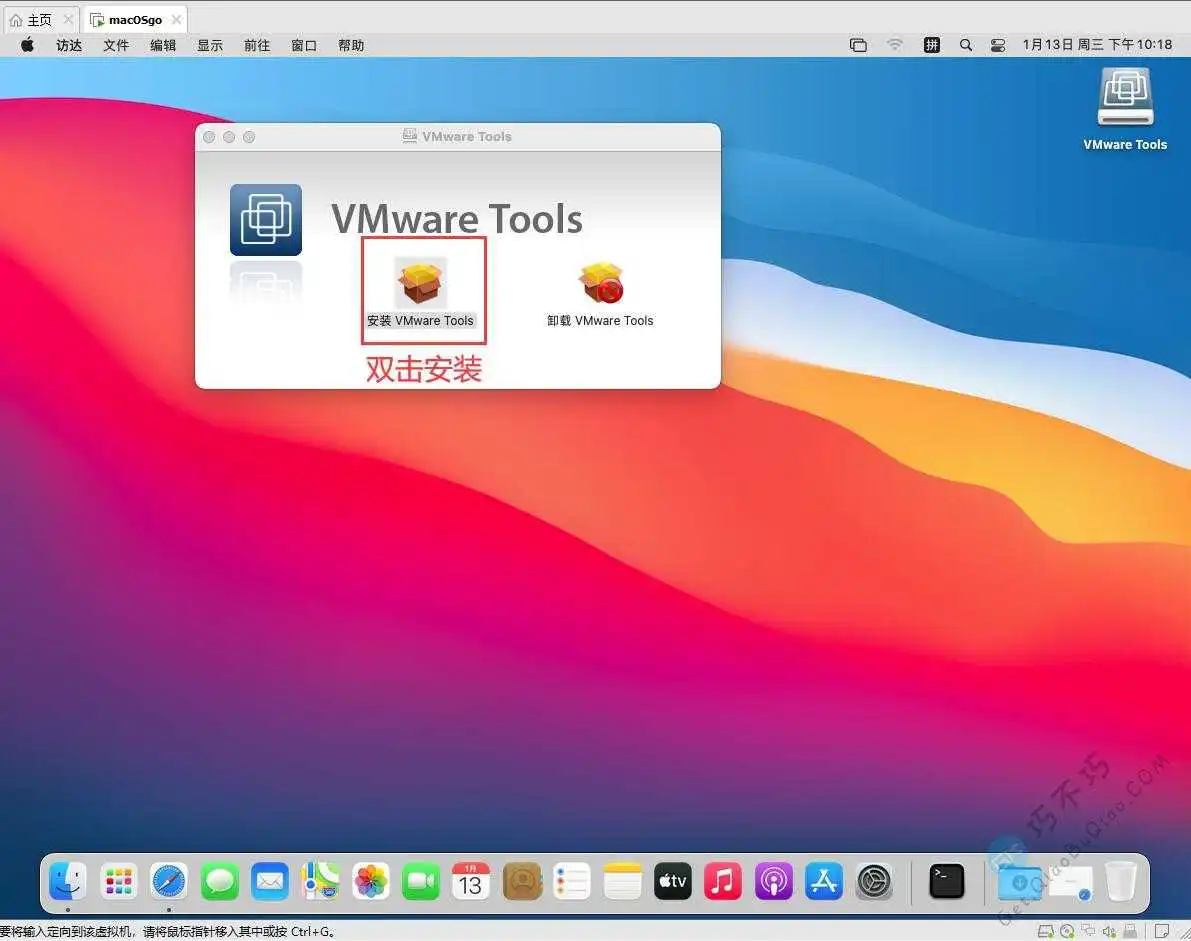The height and width of the screenshot is (941, 1191).
Task: Open the VMware Tools disk on desktop
Action: [x=1125, y=109]
